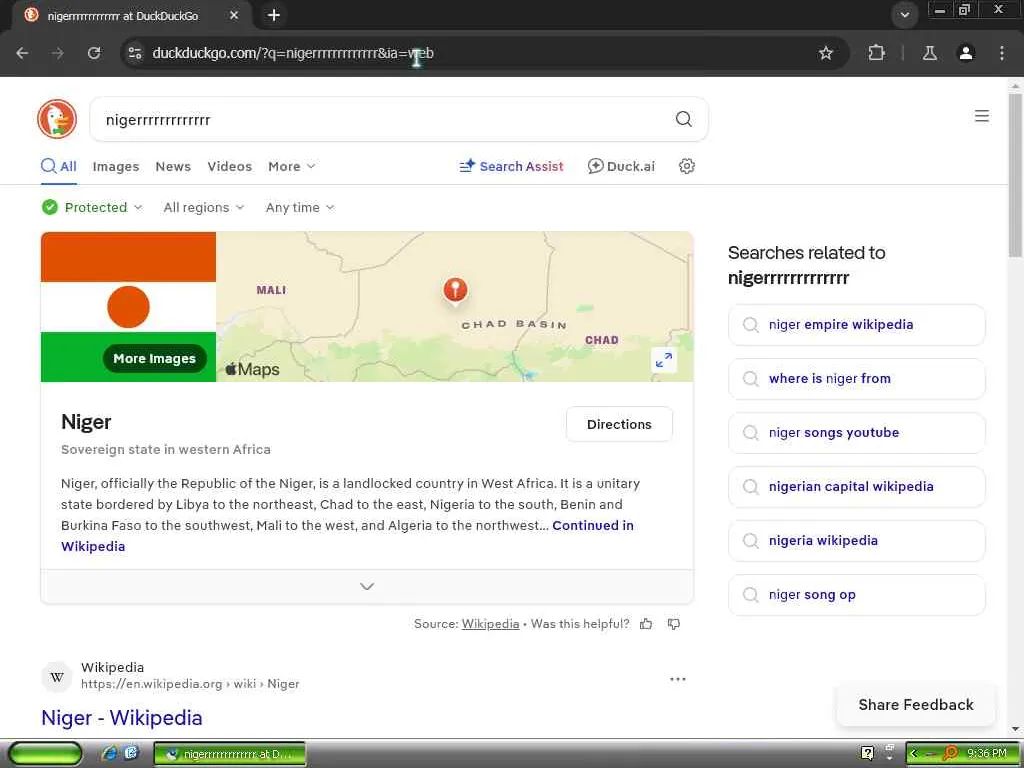This screenshot has height=768, width=1024.
Task: Click Share Feedback button
Action: tap(916, 705)
